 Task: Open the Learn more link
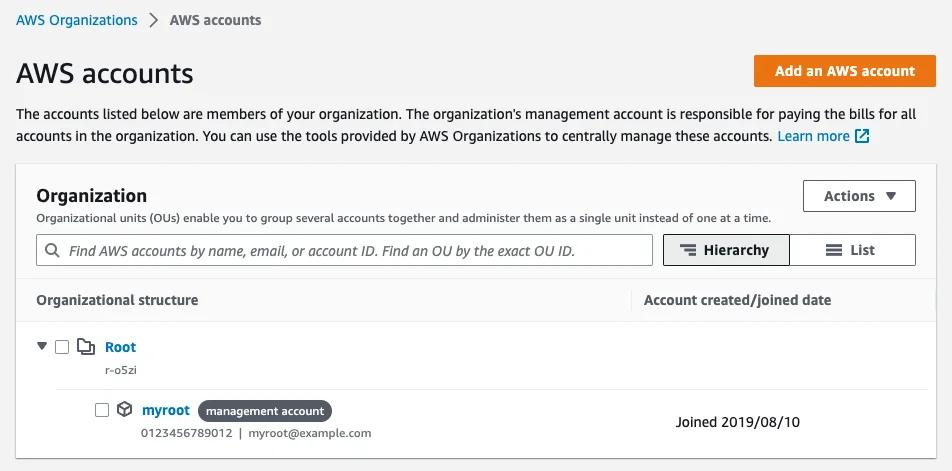[x=813, y=136]
